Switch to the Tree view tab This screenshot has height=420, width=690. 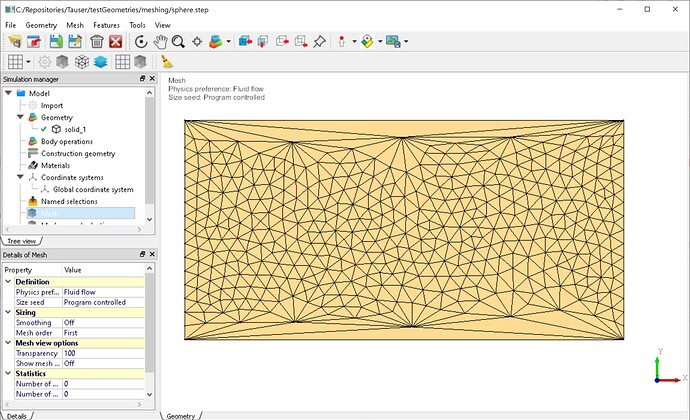pos(22,241)
